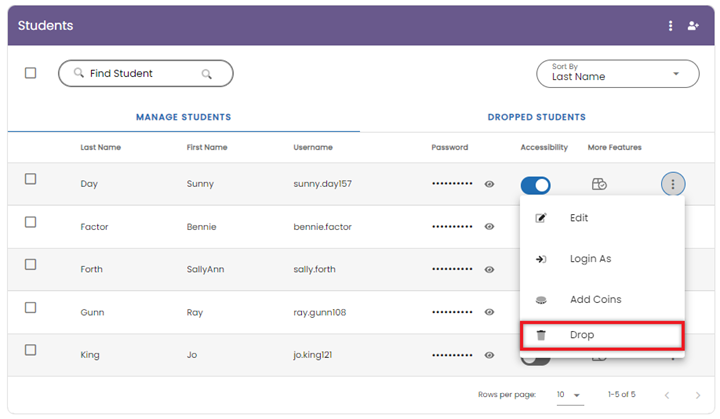This screenshot has height=419, width=720.
Task: Click the Accessibility column header
Action: [544, 147]
